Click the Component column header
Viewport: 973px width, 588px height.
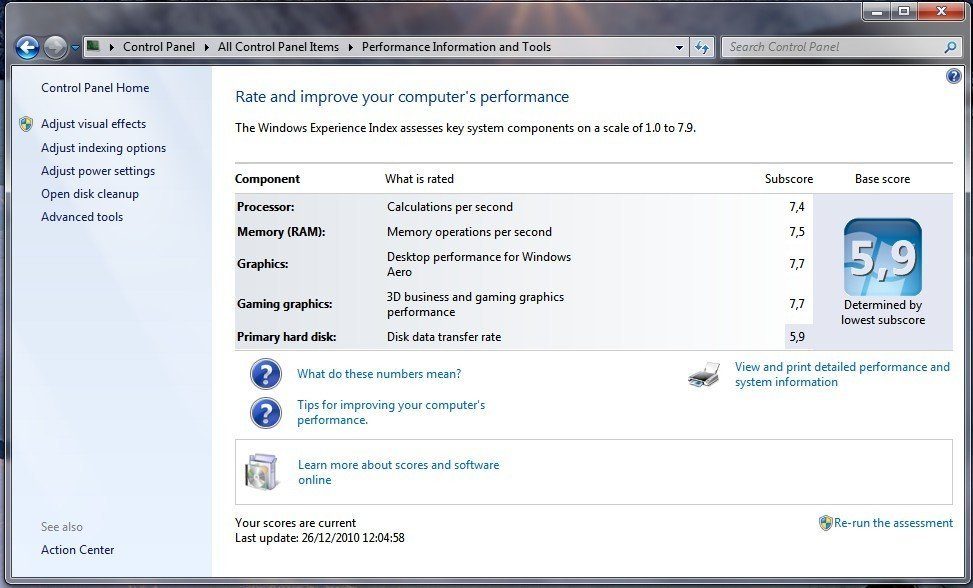pyautogui.click(x=267, y=179)
